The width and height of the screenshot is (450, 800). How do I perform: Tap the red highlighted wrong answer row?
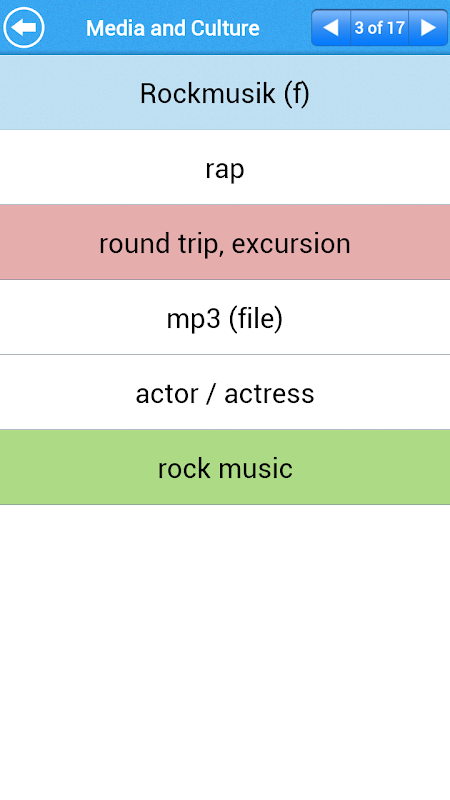[225, 242]
